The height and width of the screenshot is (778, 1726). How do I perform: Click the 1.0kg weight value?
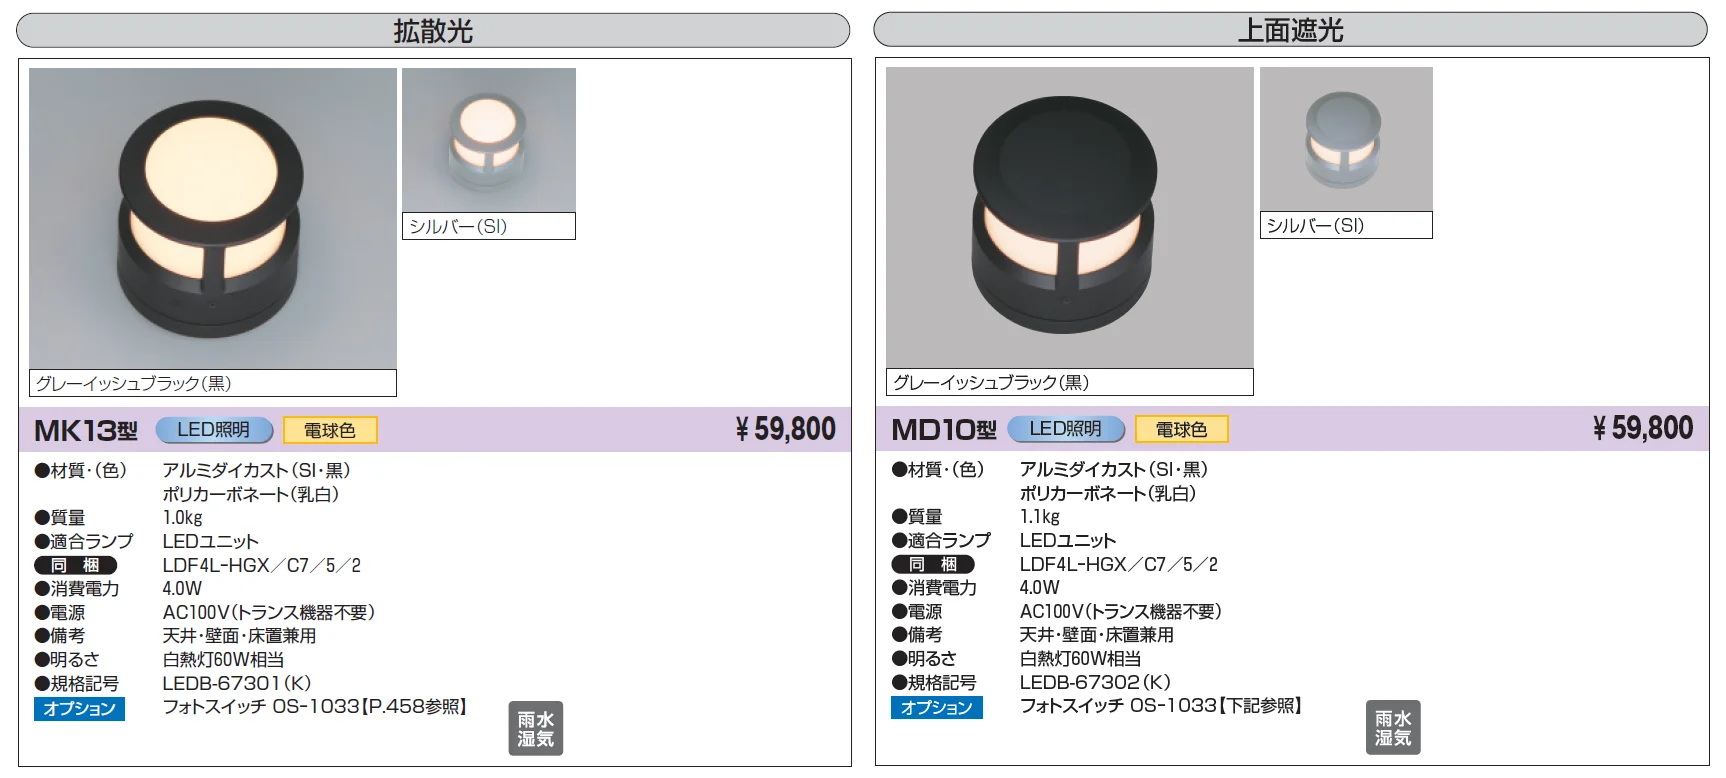pos(183,517)
